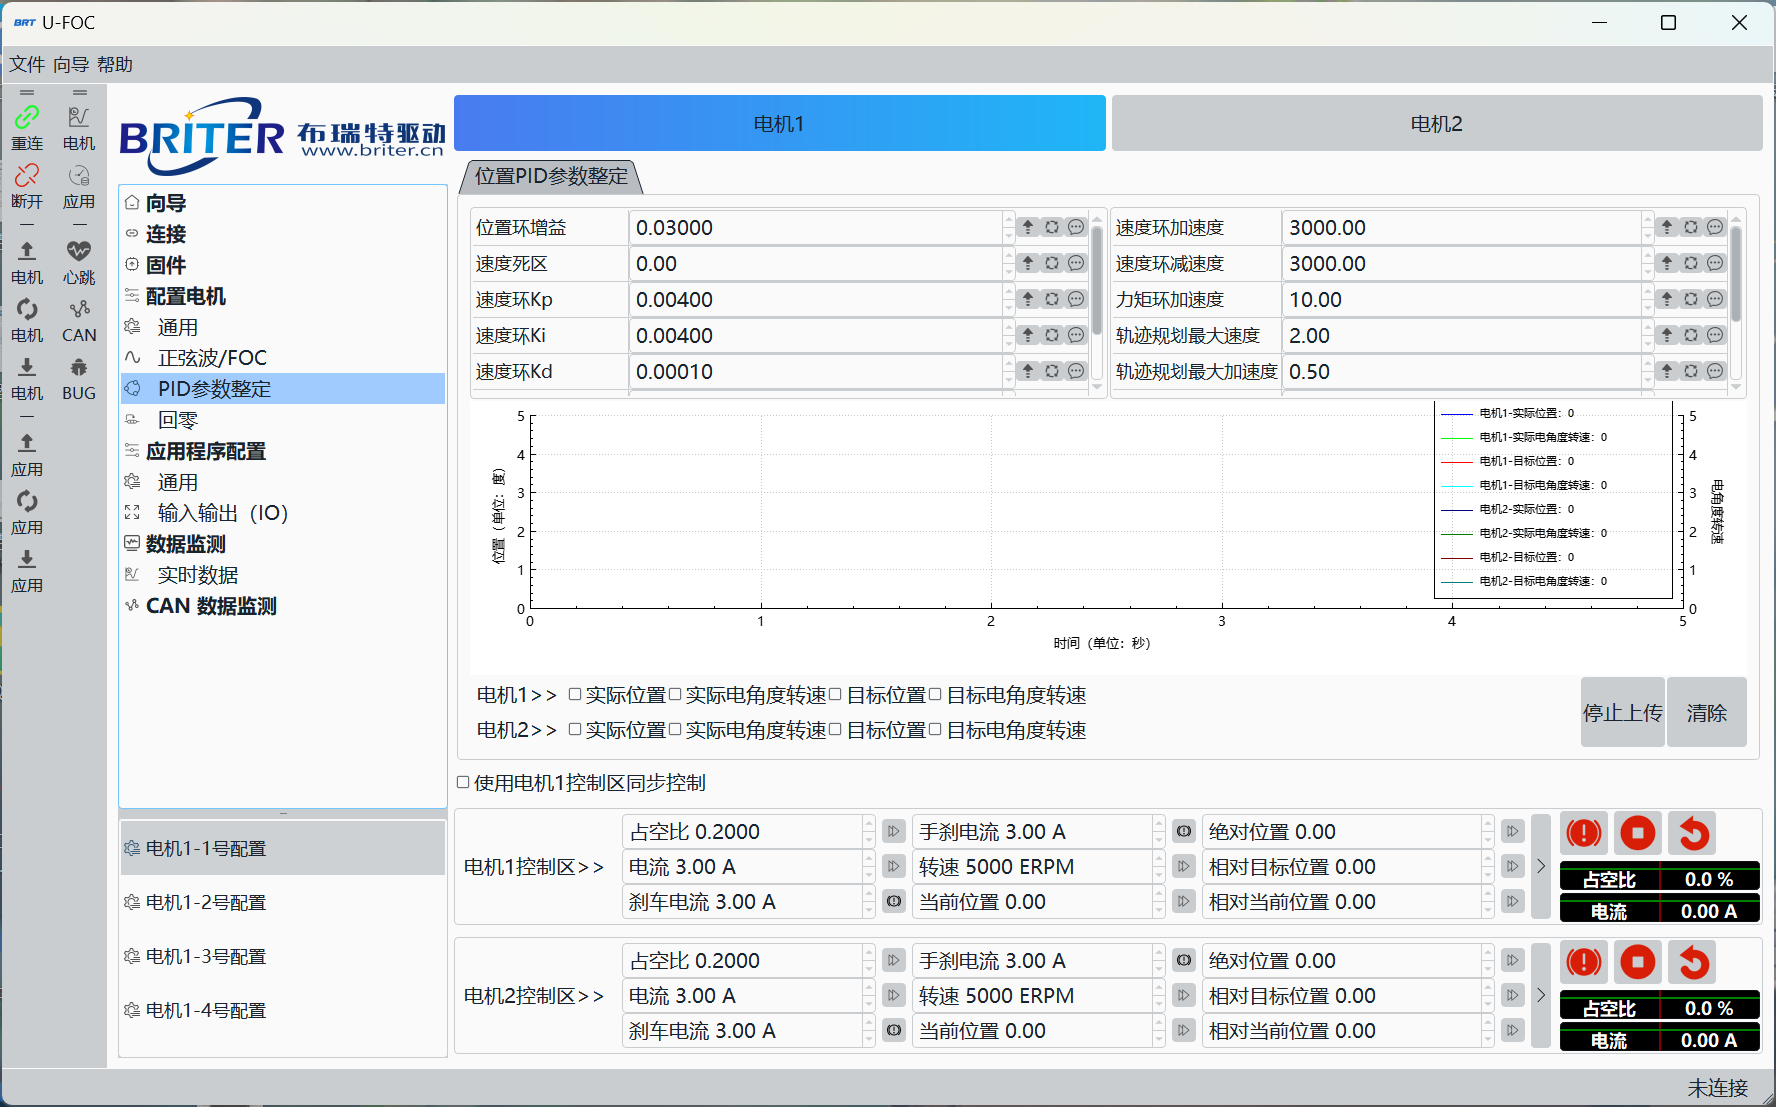
Task: Click motor 1 red stop button
Action: click(x=1638, y=832)
